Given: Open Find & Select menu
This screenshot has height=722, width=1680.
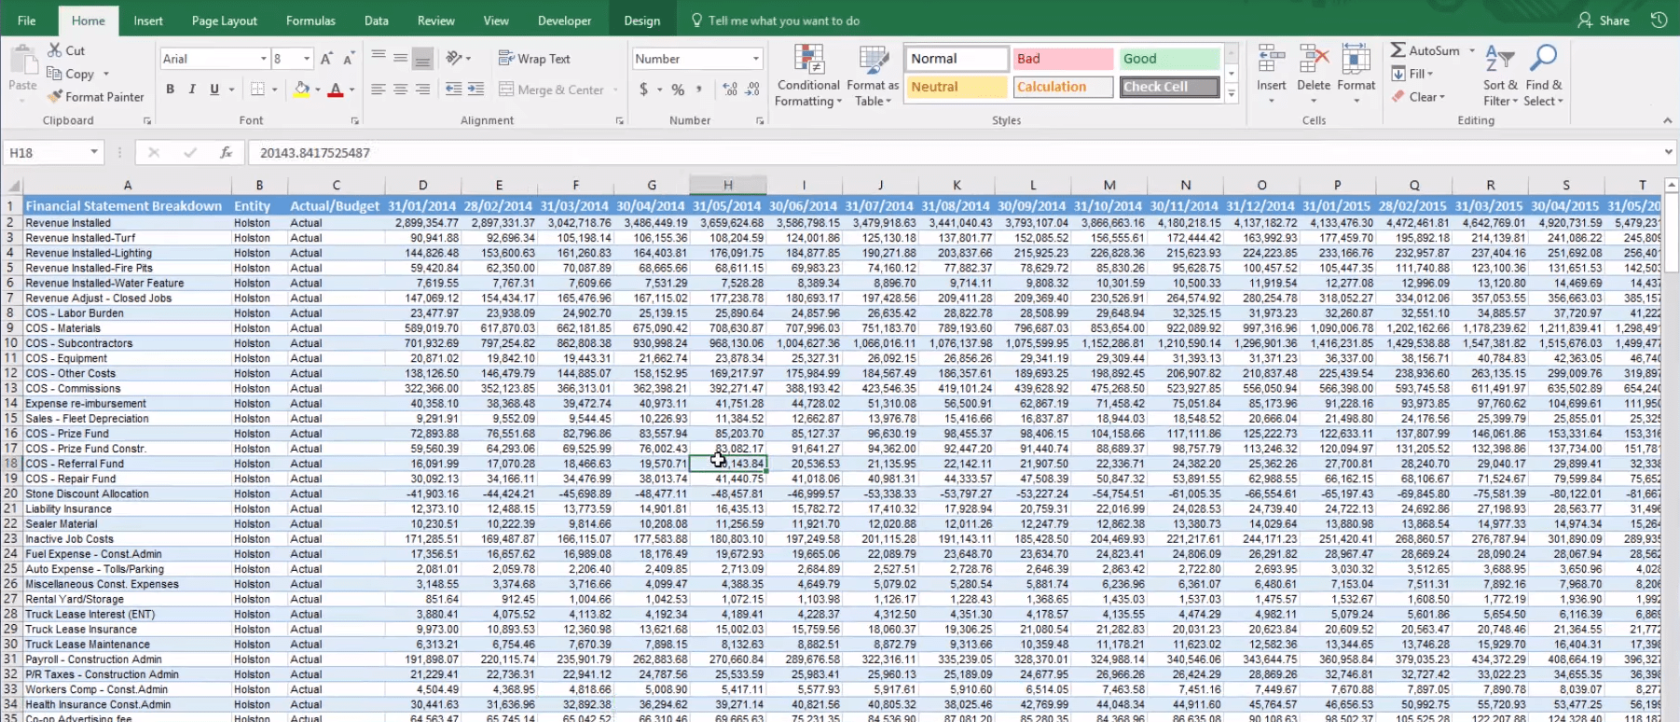Looking at the screenshot, I should tap(1543, 75).
